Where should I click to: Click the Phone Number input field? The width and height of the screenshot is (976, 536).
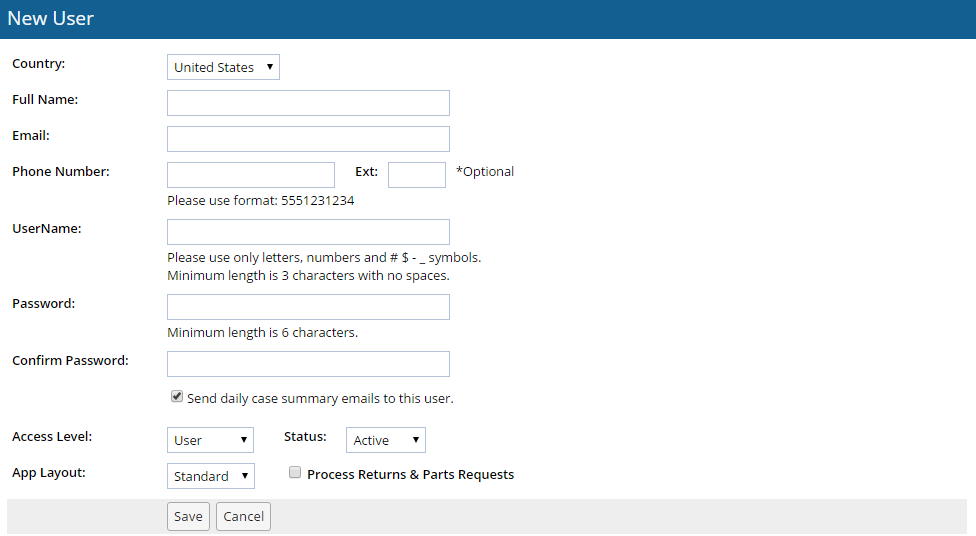[x=251, y=175]
